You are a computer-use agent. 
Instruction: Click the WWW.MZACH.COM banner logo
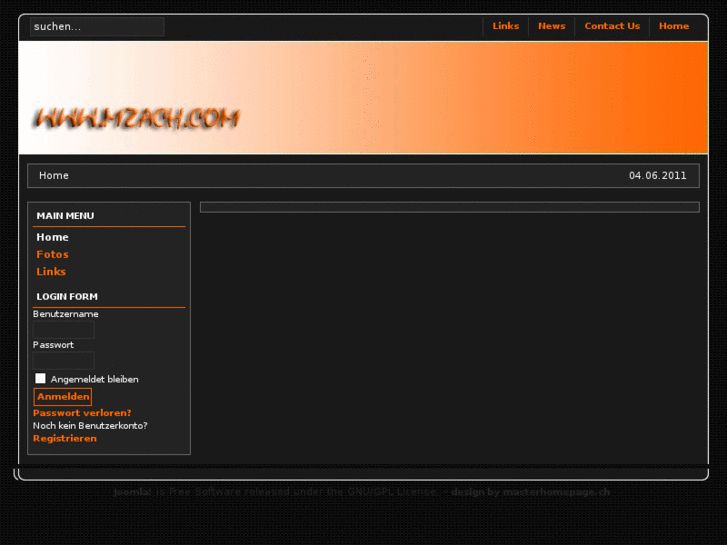click(136, 118)
